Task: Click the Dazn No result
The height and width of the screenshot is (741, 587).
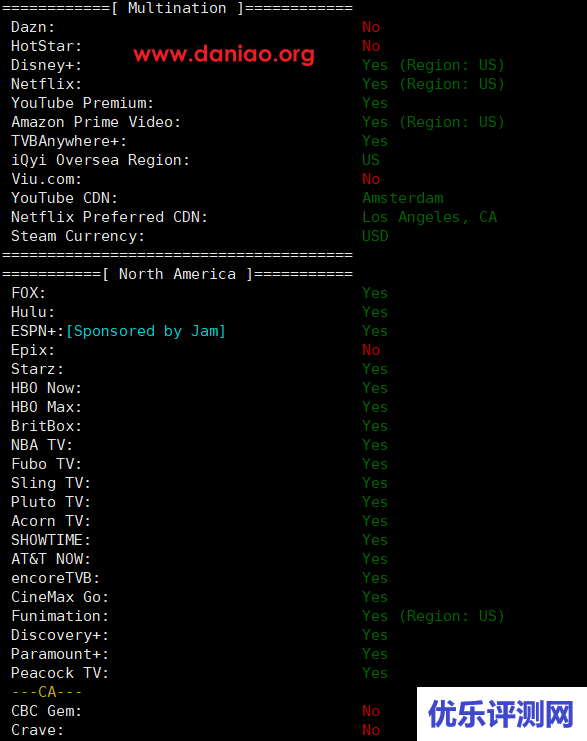Action: (x=371, y=27)
